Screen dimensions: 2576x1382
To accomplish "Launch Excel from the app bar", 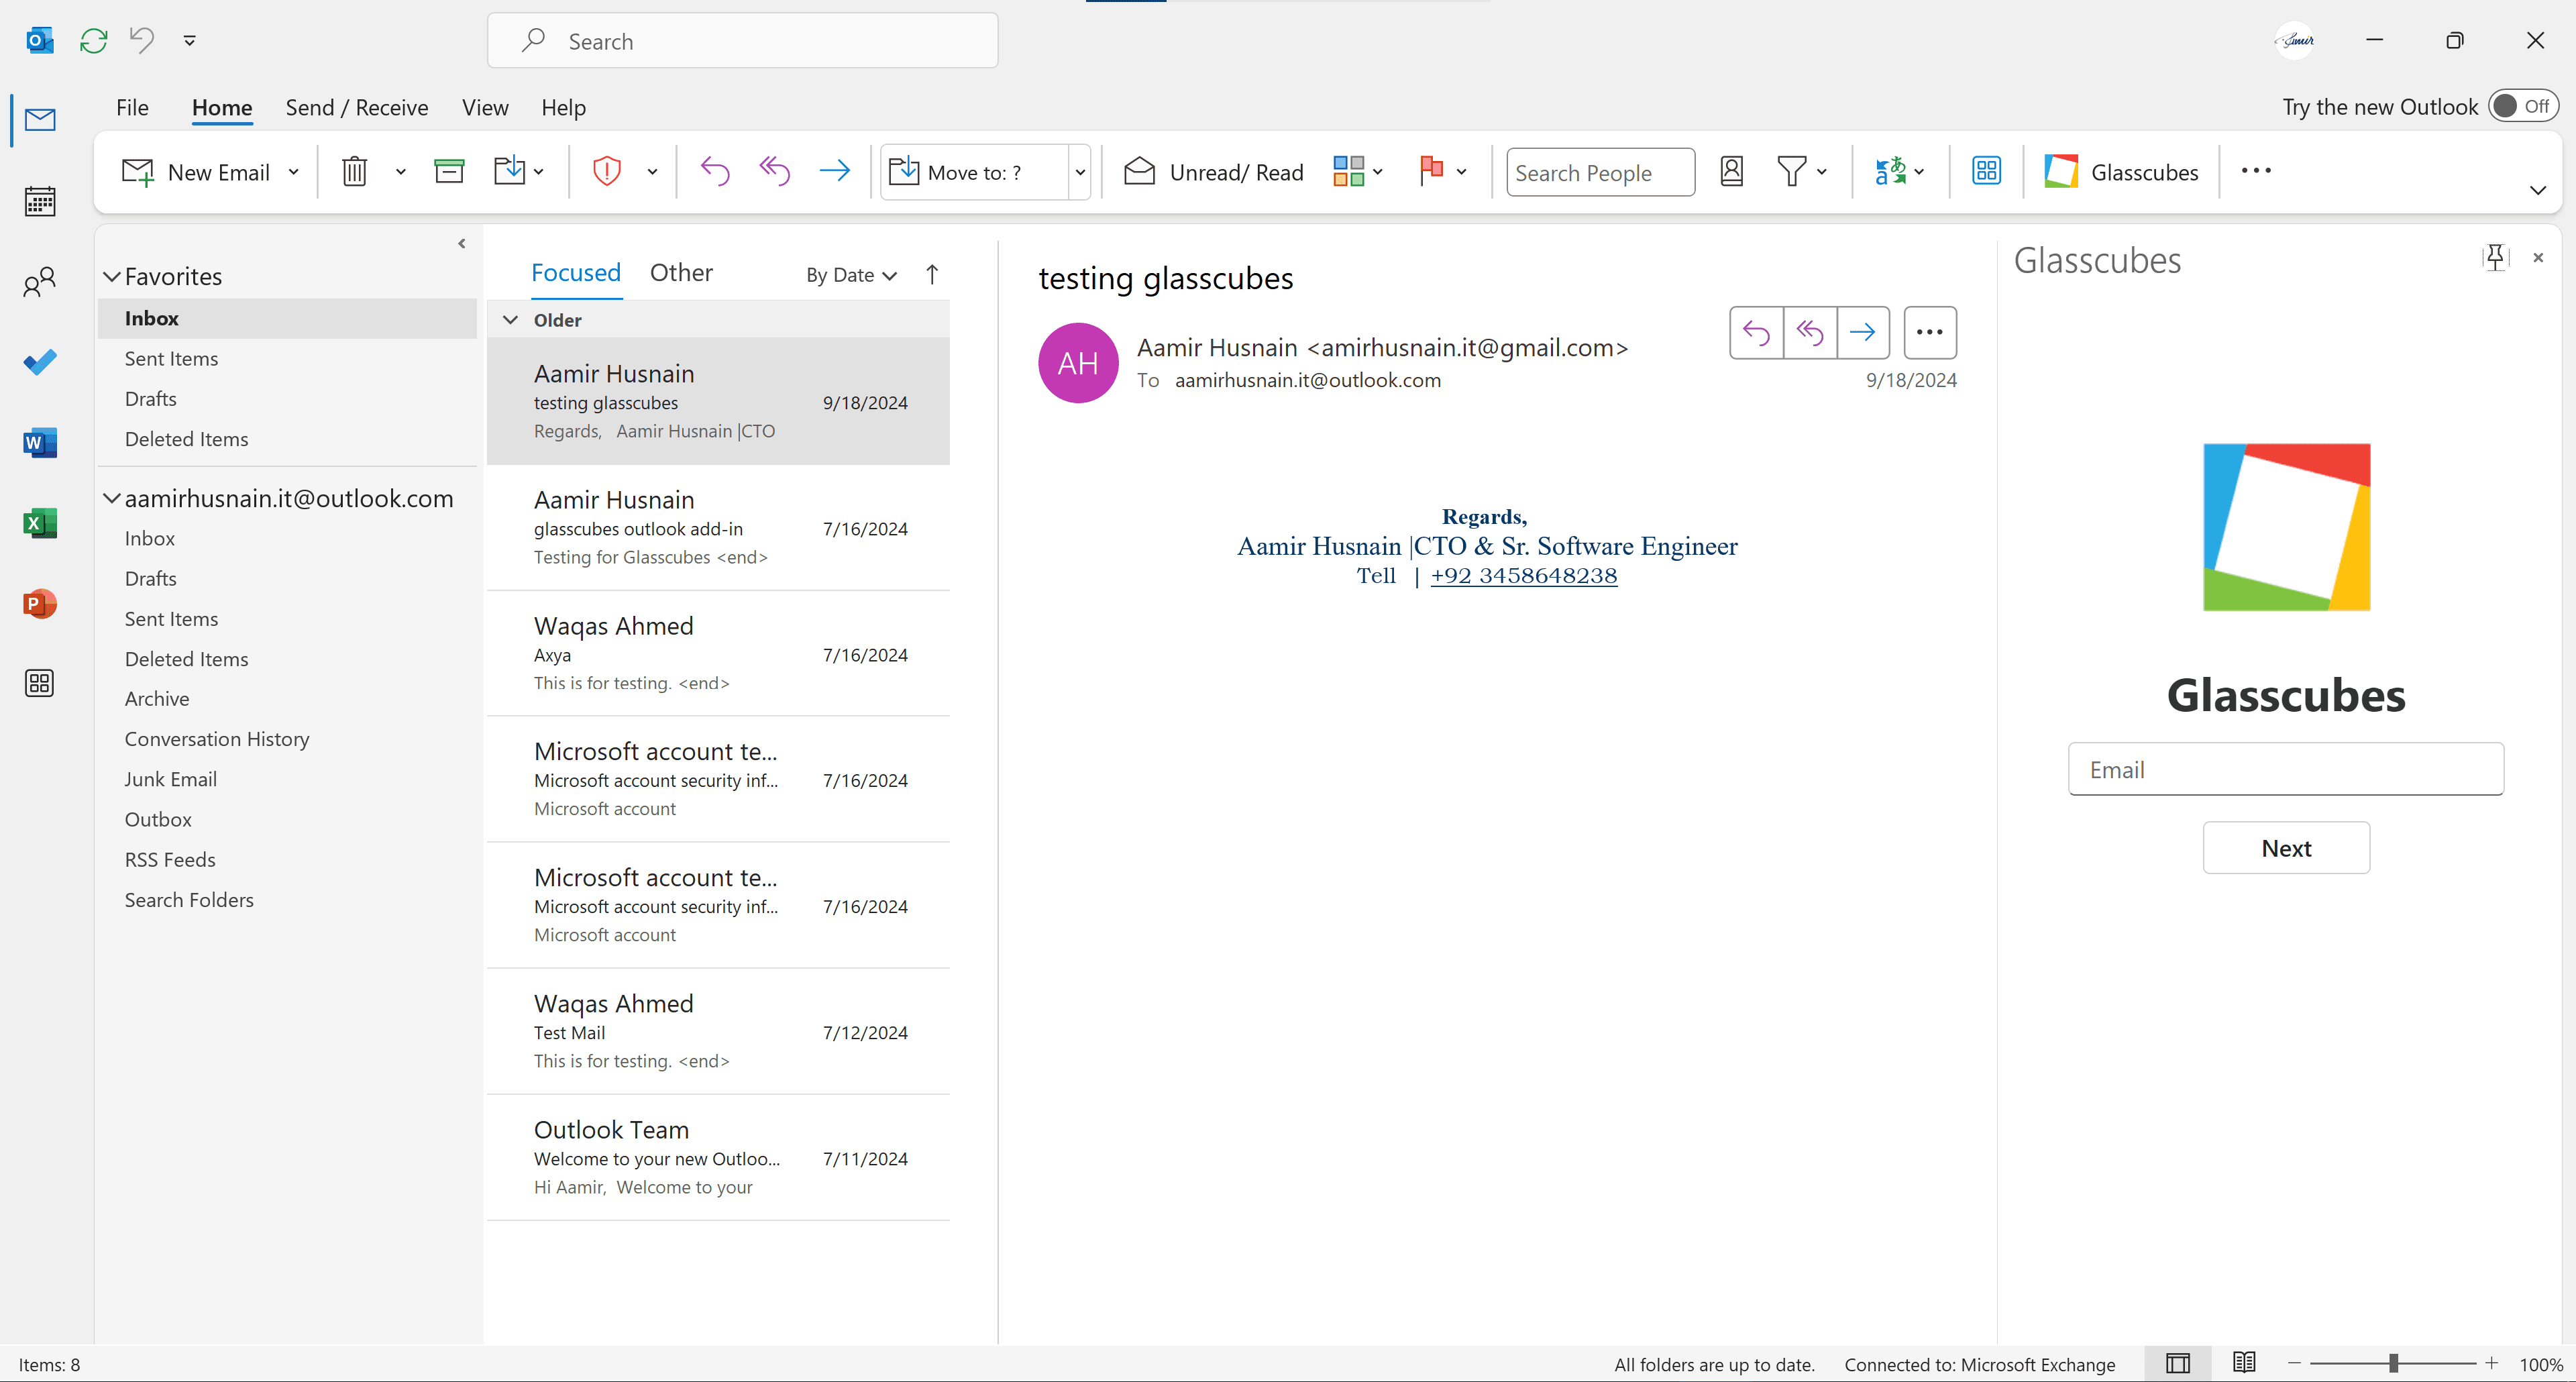I will 40,522.
